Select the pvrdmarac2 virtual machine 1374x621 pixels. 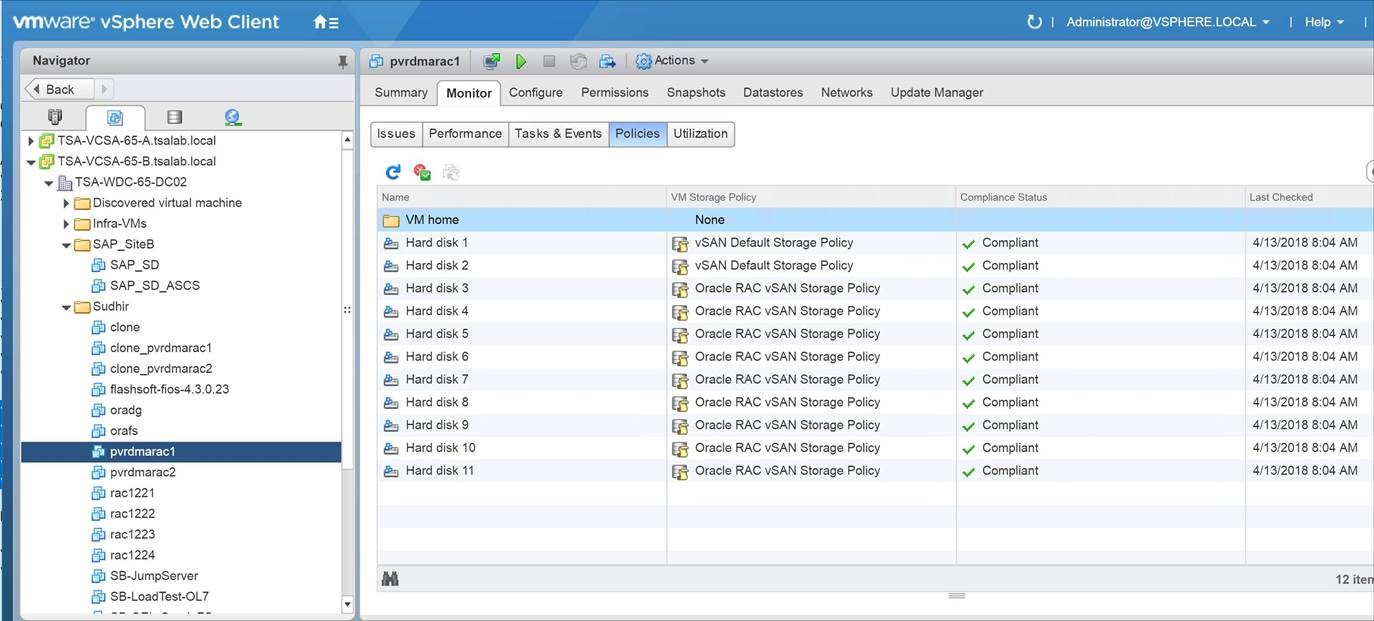pyautogui.click(x=142, y=472)
